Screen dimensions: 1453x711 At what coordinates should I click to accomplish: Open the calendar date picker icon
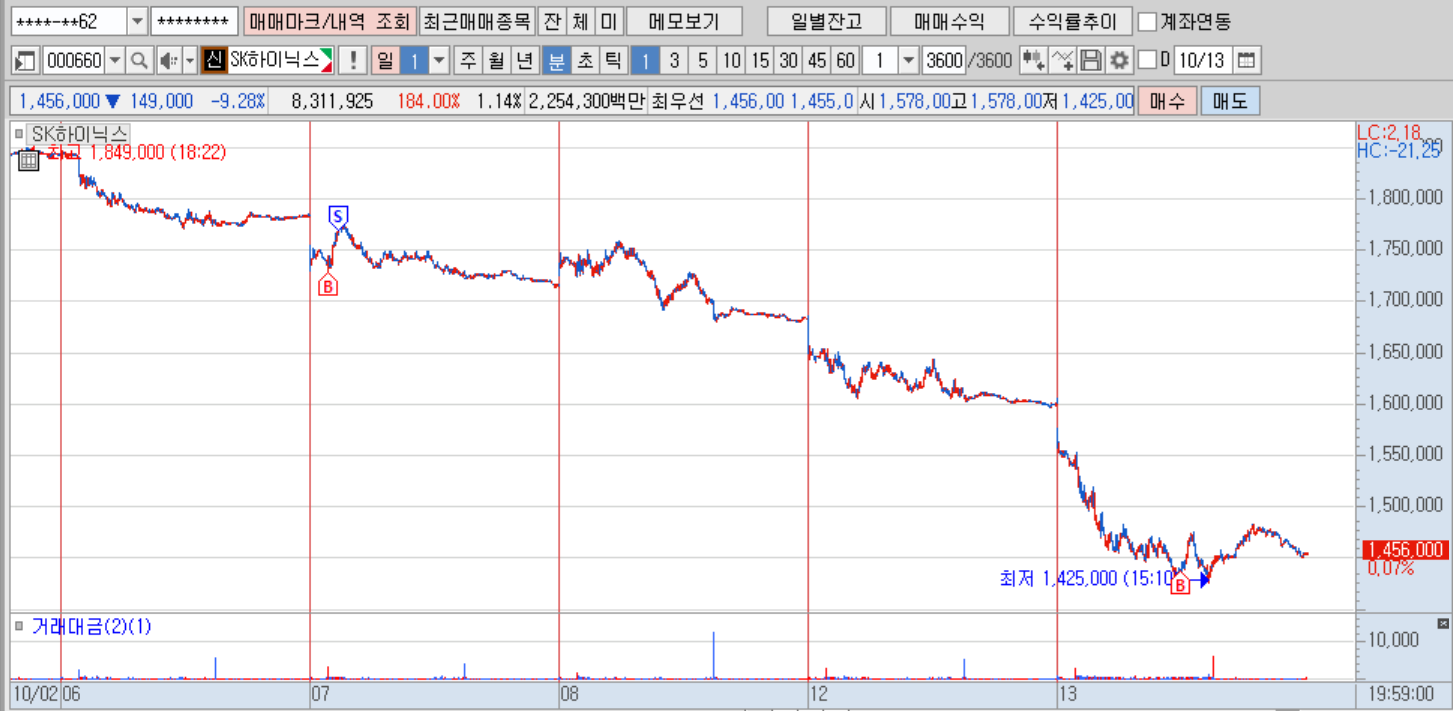(1245, 60)
